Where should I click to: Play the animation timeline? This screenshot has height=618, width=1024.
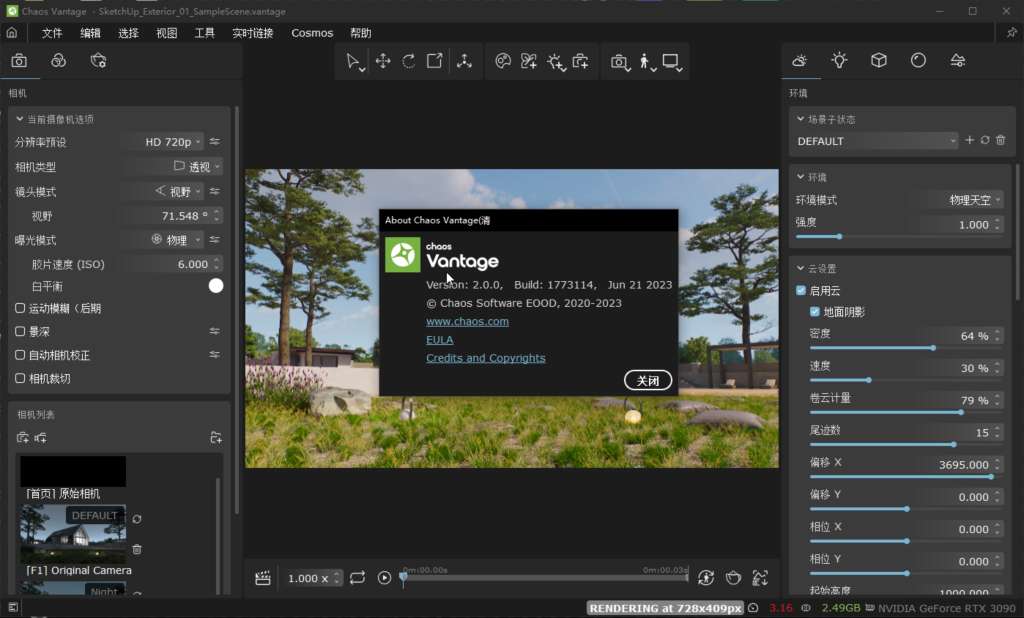384,578
